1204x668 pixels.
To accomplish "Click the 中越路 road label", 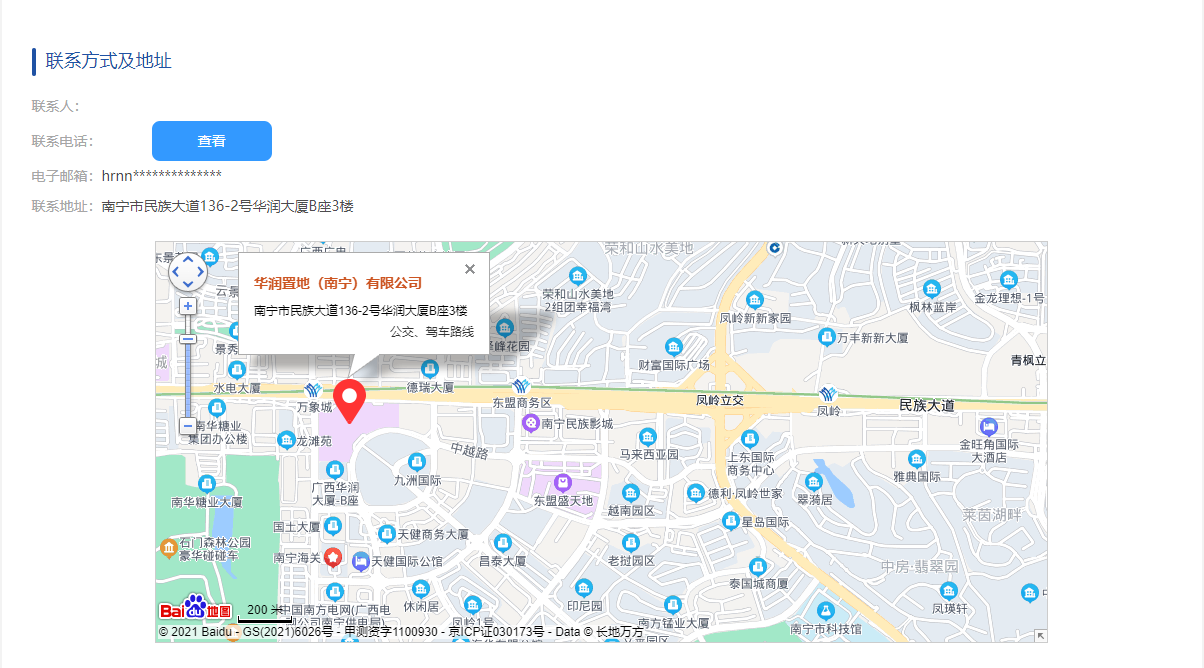I will 469,451.
